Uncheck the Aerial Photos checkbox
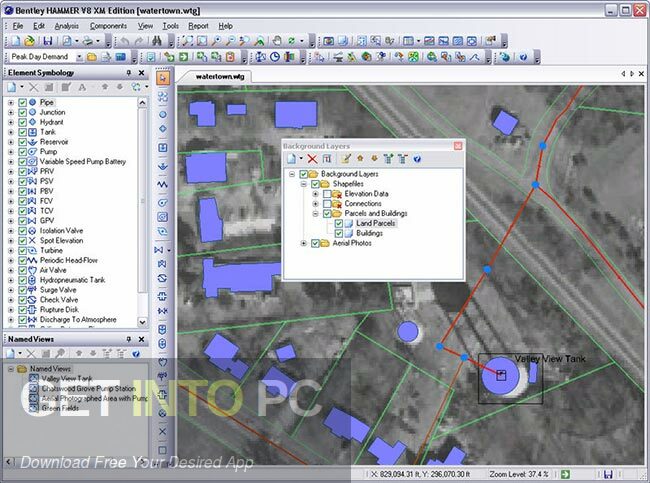 (315, 243)
